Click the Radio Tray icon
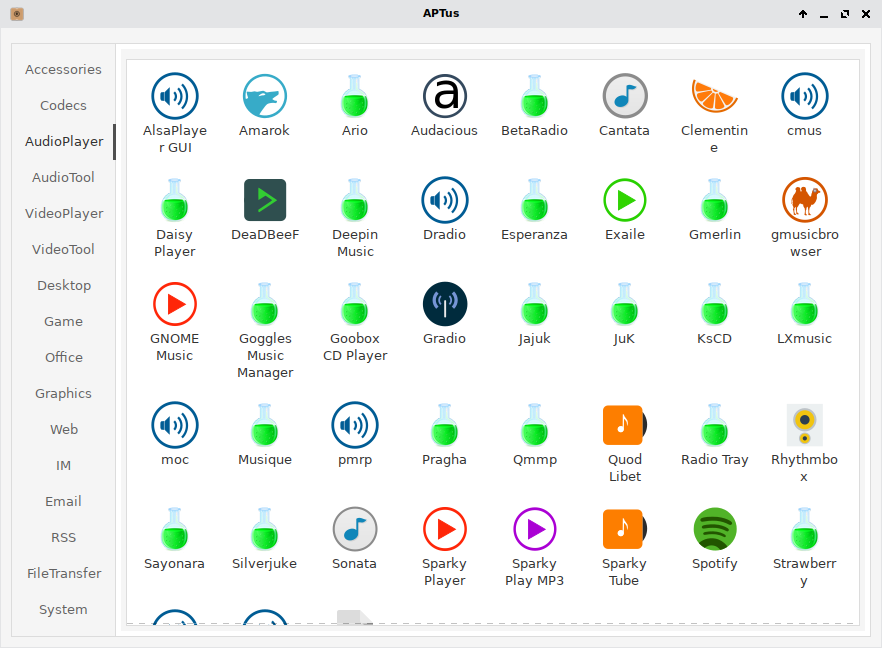The width and height of the screenshot is (882, 648). [714, 425]
